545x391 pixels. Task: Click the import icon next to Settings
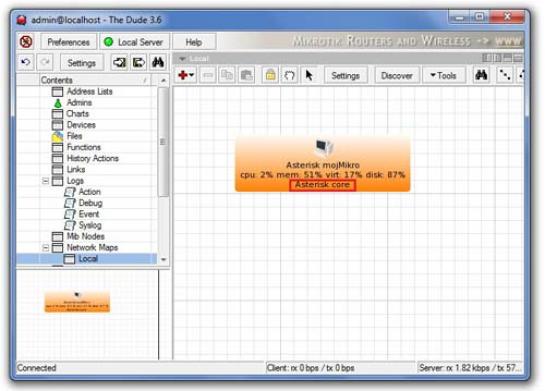[119, 63]
